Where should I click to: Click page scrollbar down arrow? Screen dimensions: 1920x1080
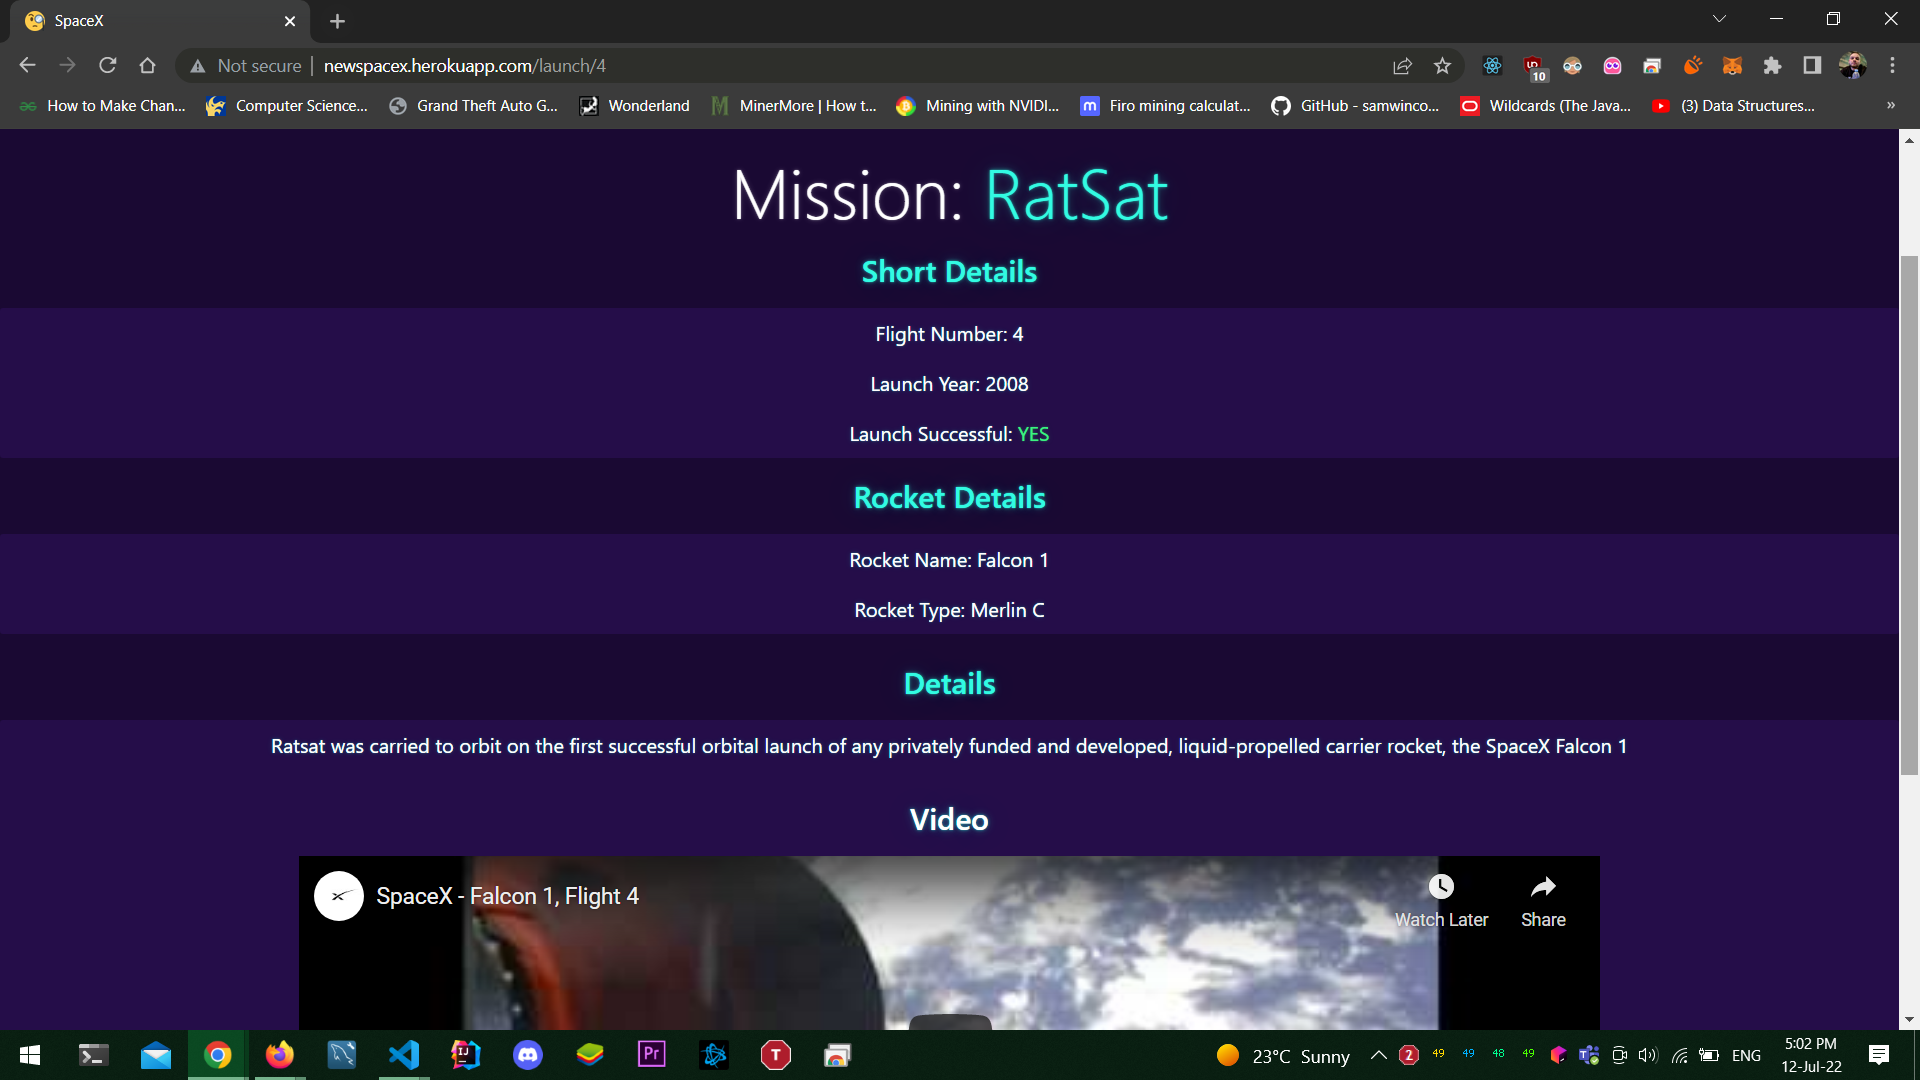[1910, 1019]
